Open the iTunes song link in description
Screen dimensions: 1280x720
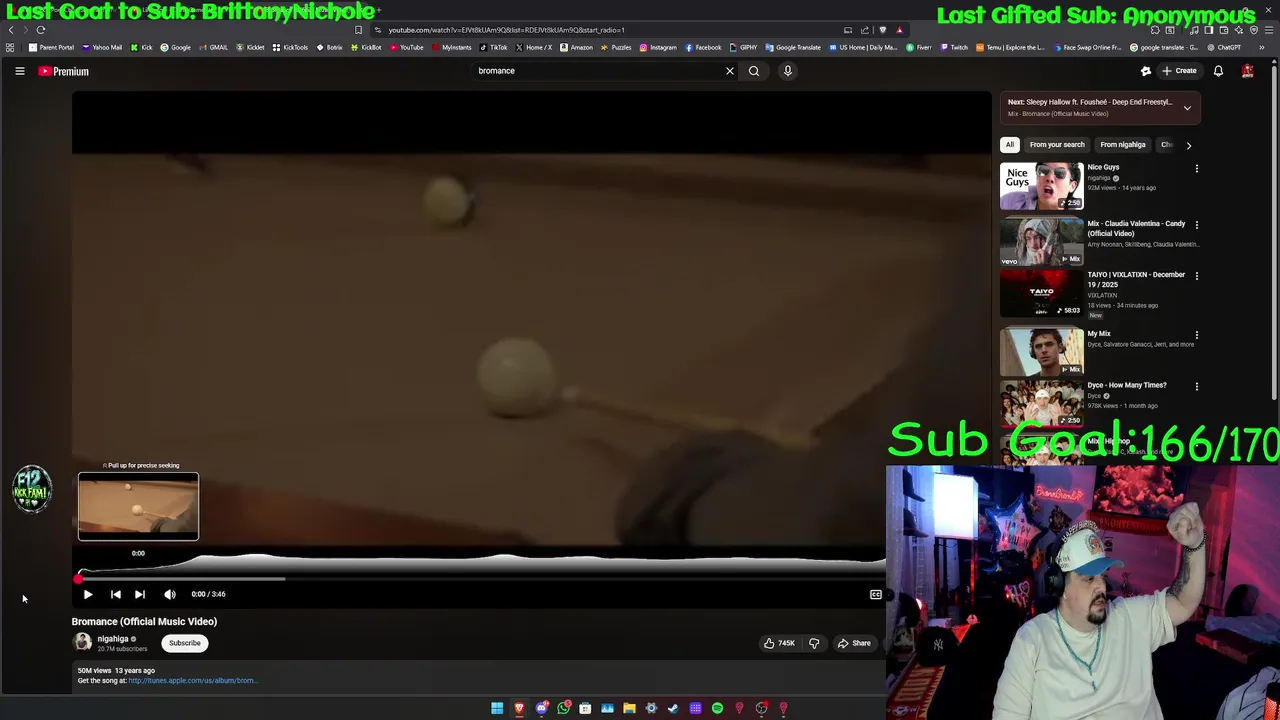point(192,681)
